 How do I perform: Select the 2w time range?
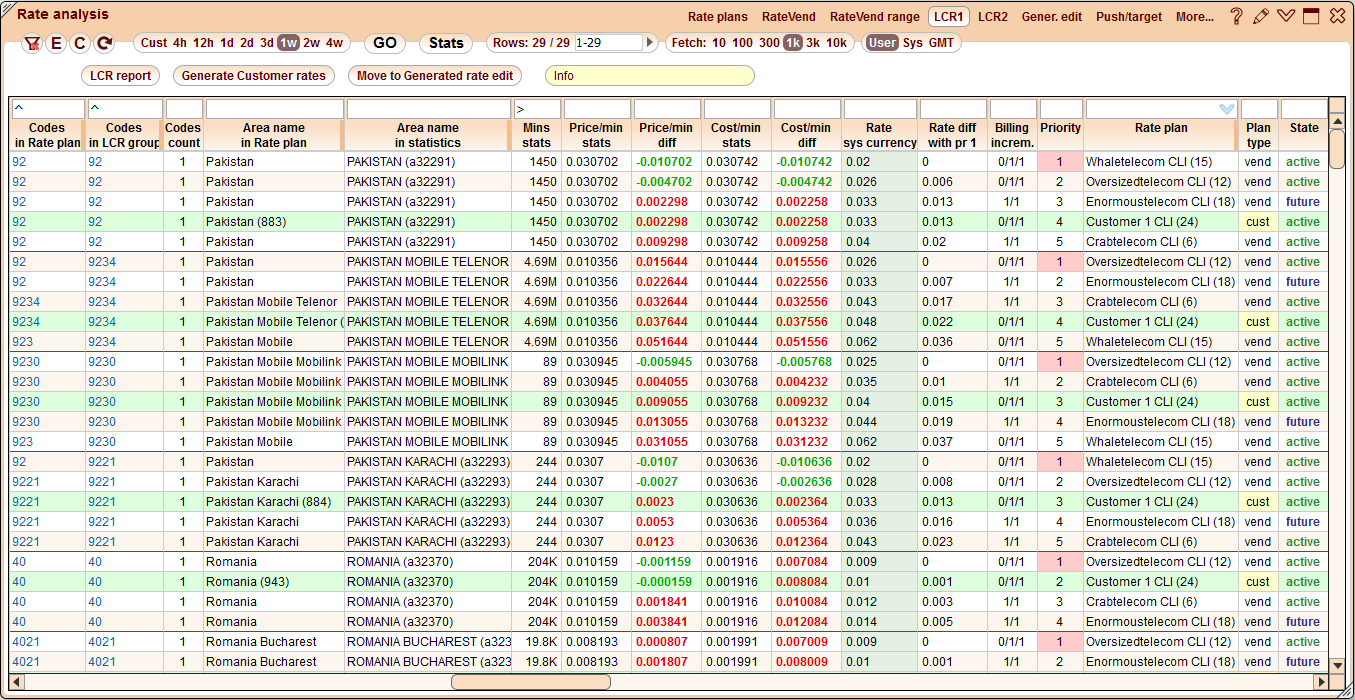coord(311,43)
